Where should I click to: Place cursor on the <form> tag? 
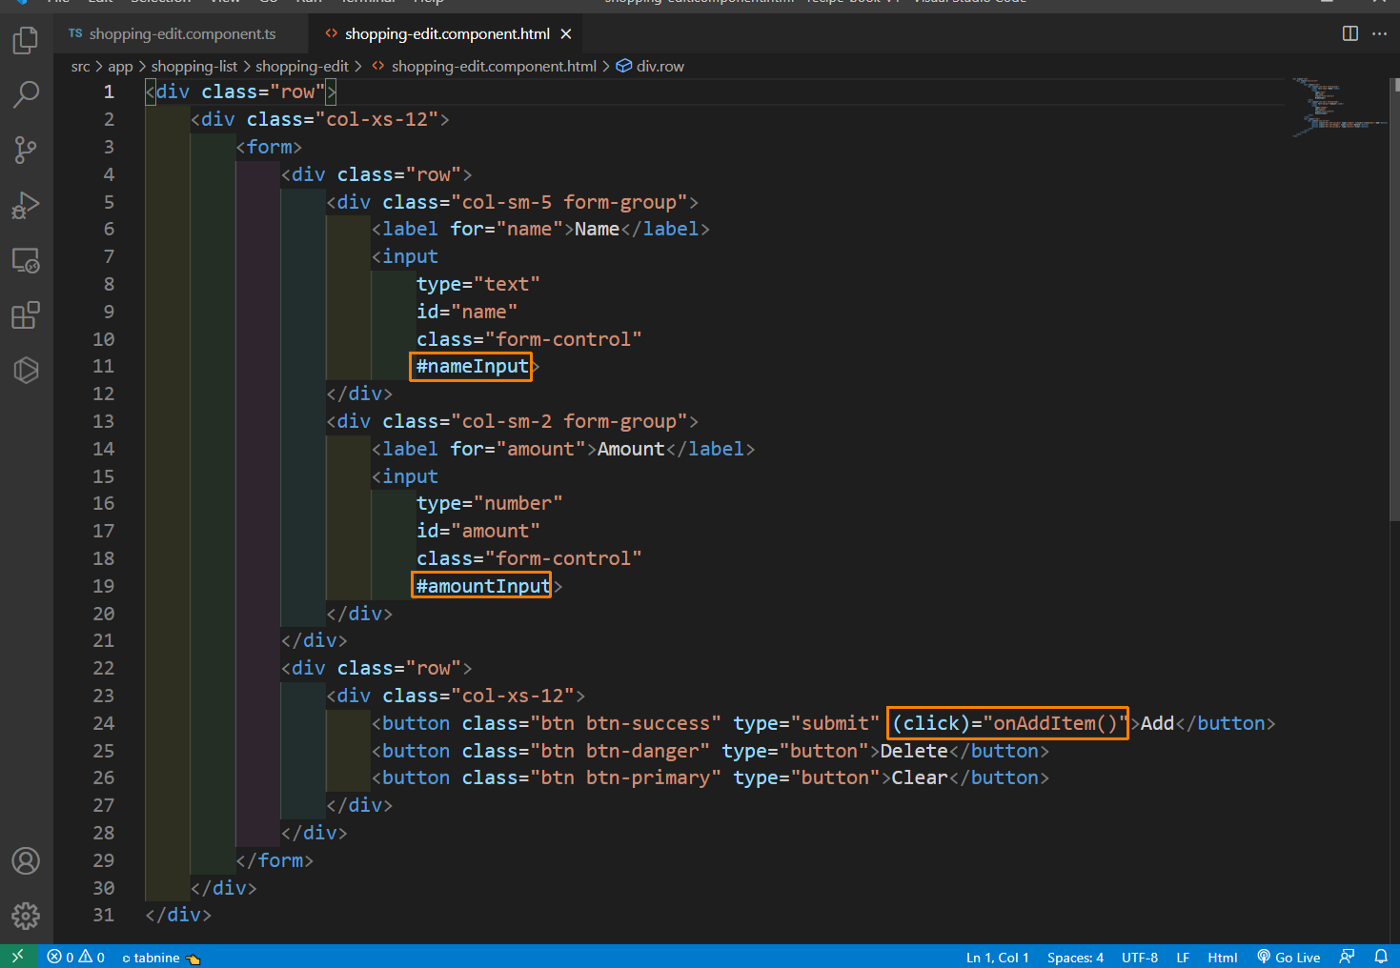(269, 147)
